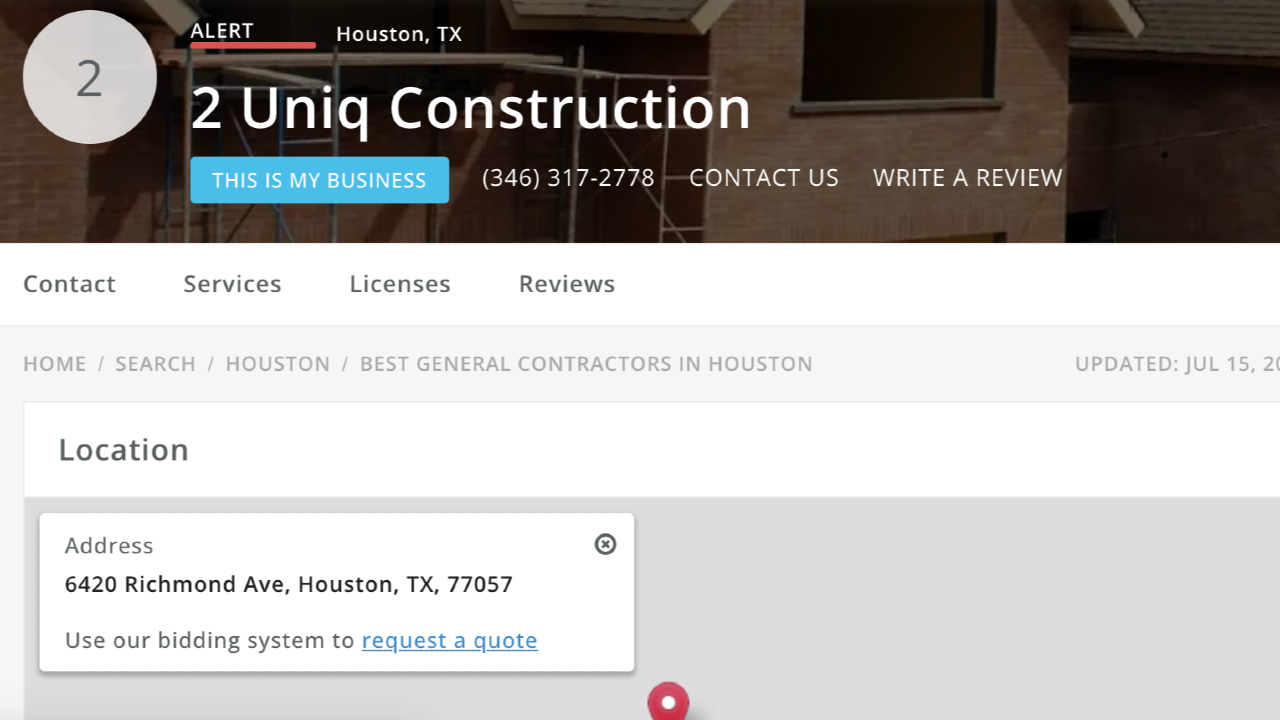The height and width of the screenshot is (720, 1280).
Task: Switch to the Contact tab
Action: tap(70, 284)
